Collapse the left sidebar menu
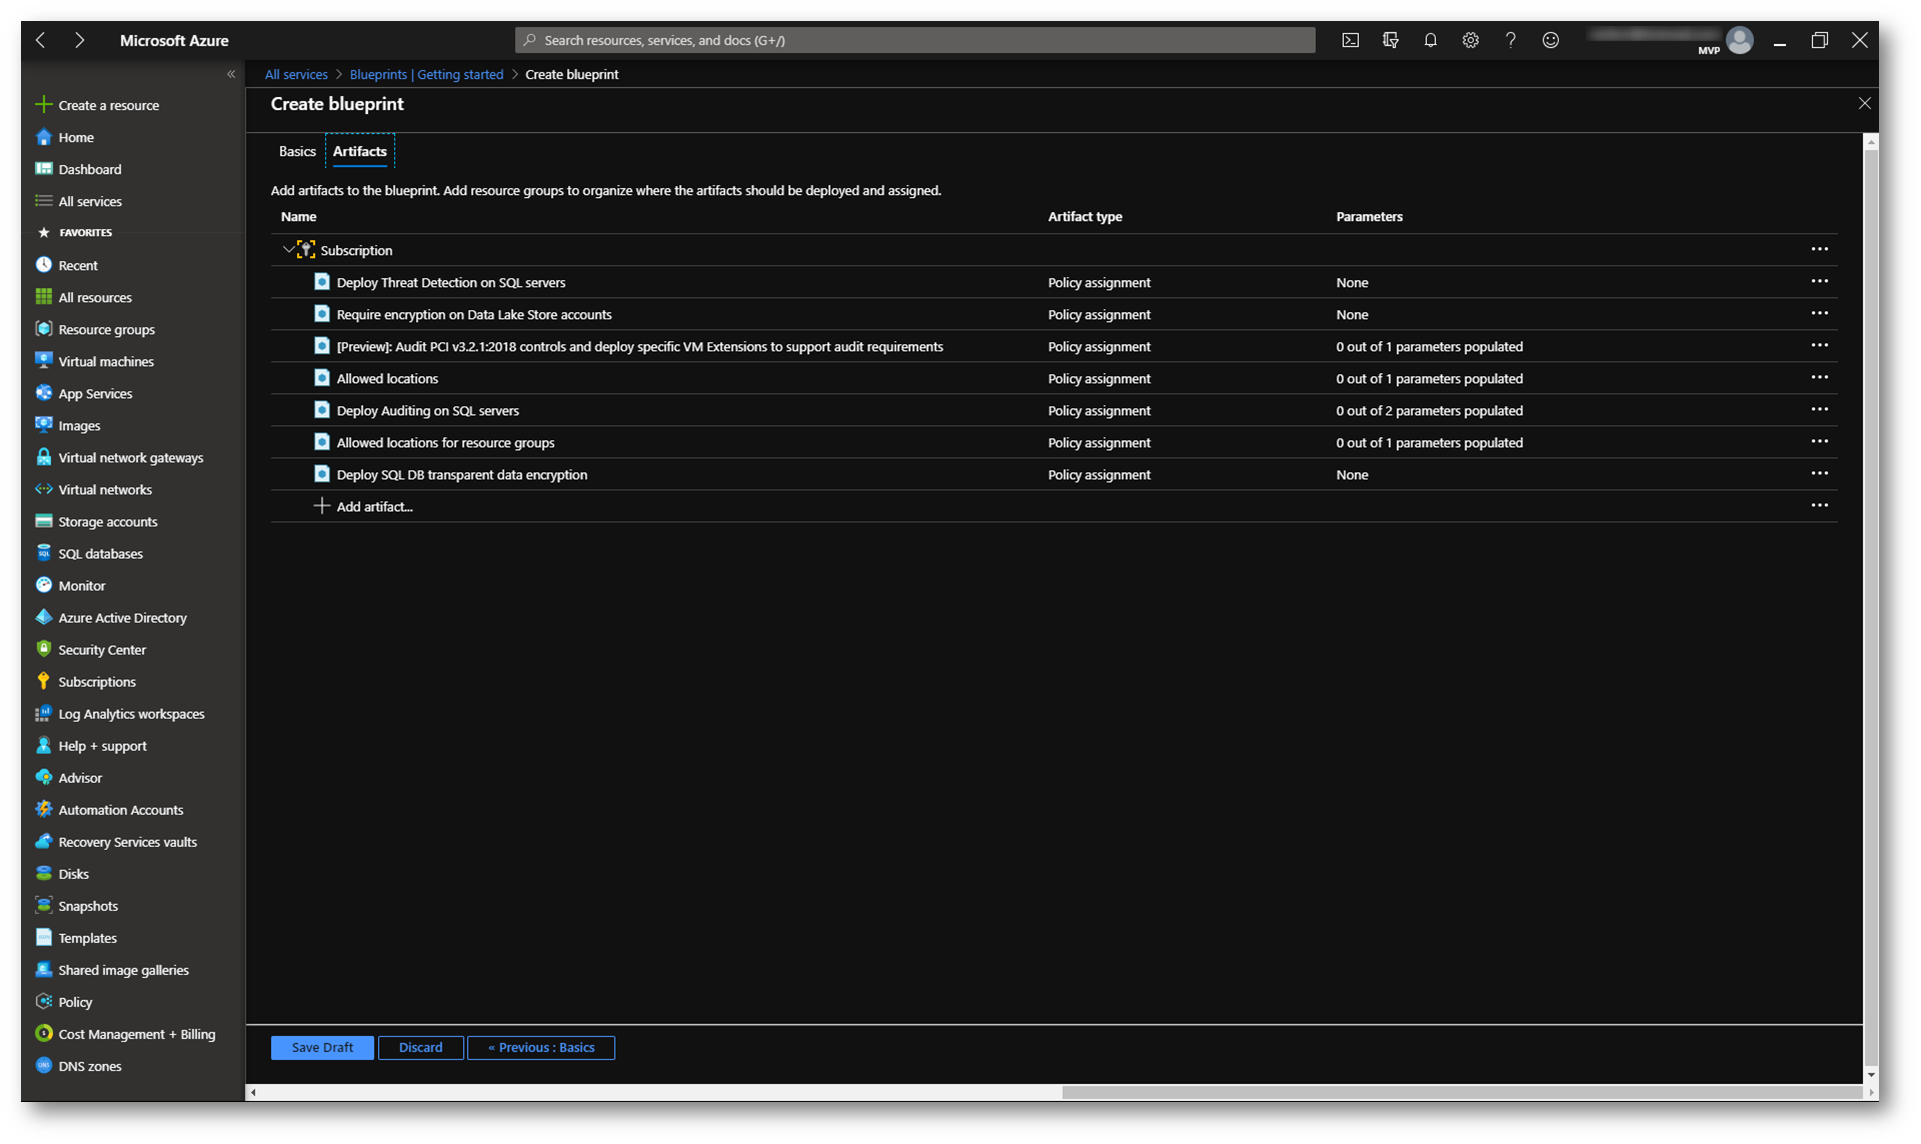 231,74
